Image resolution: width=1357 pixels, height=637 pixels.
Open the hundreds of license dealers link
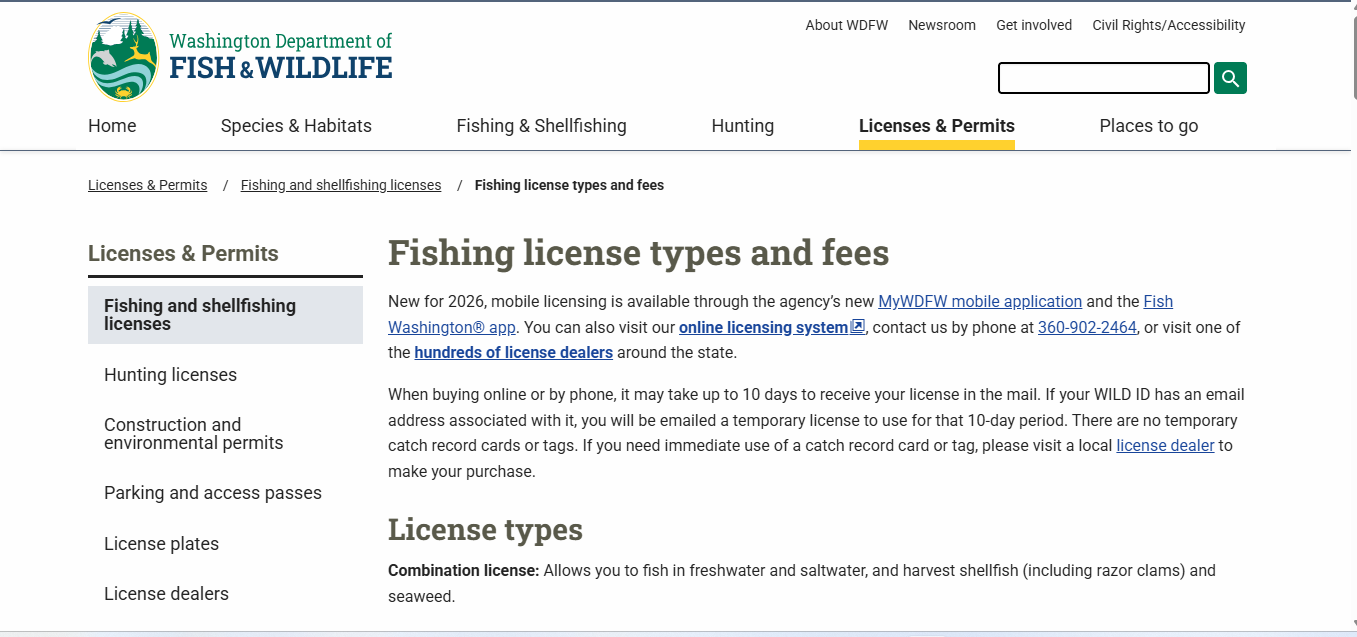pyautogui.click(x=513, y=352)
